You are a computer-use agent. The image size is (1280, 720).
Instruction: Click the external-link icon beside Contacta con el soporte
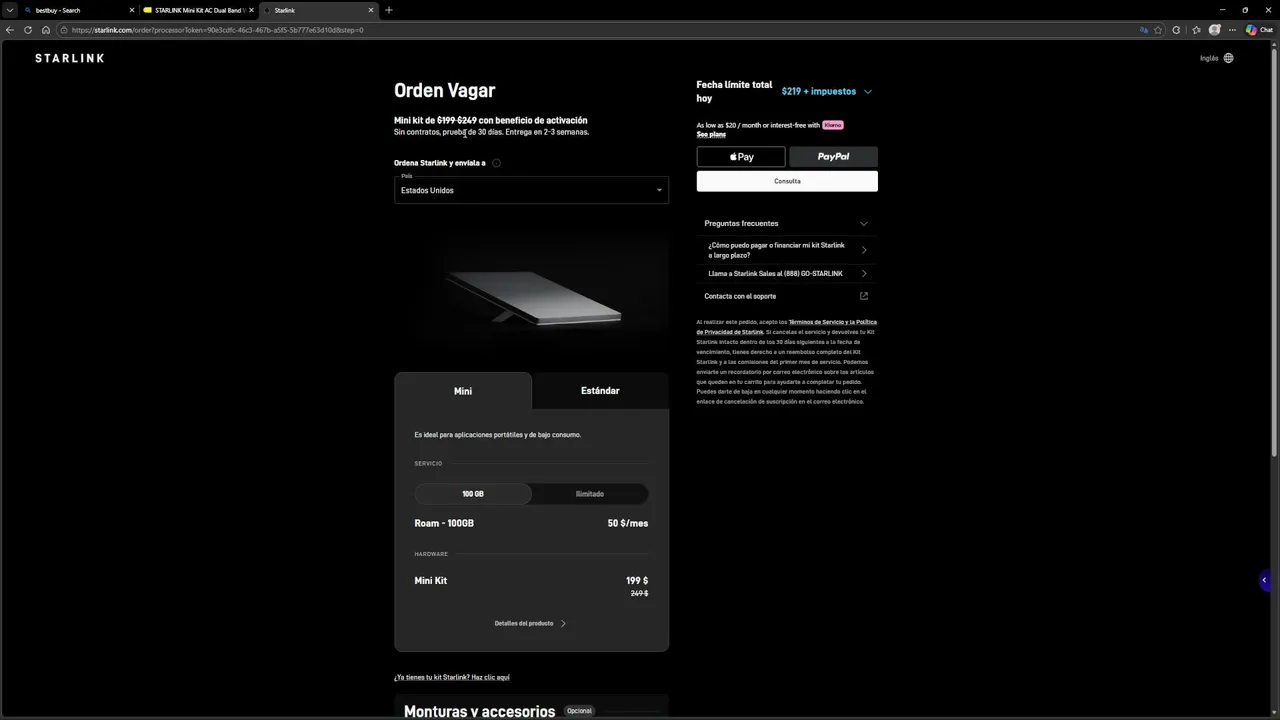864,296
